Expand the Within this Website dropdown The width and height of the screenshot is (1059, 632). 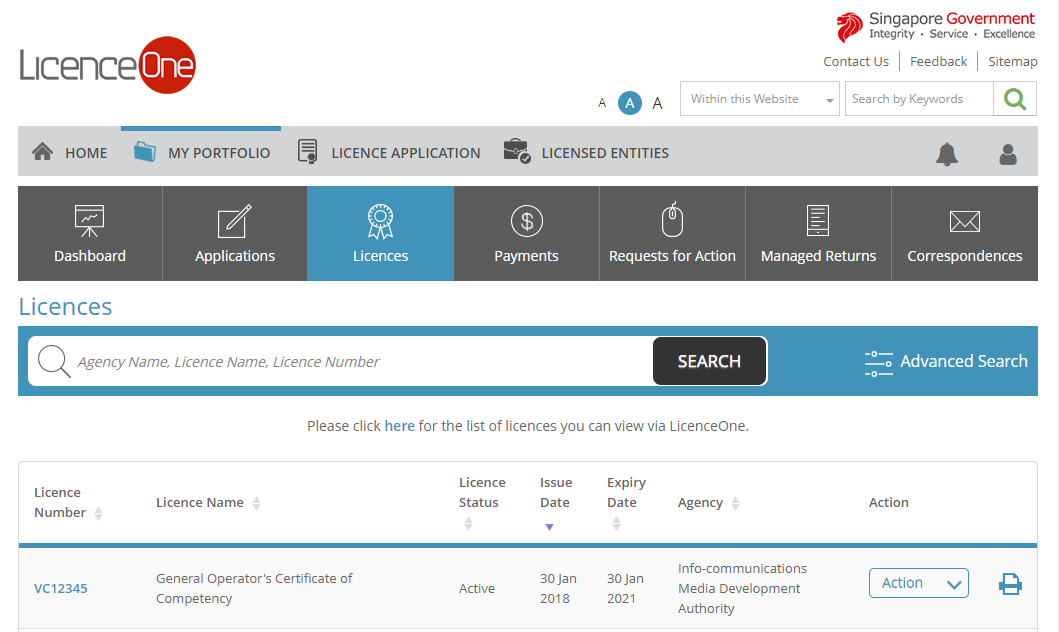759,99
